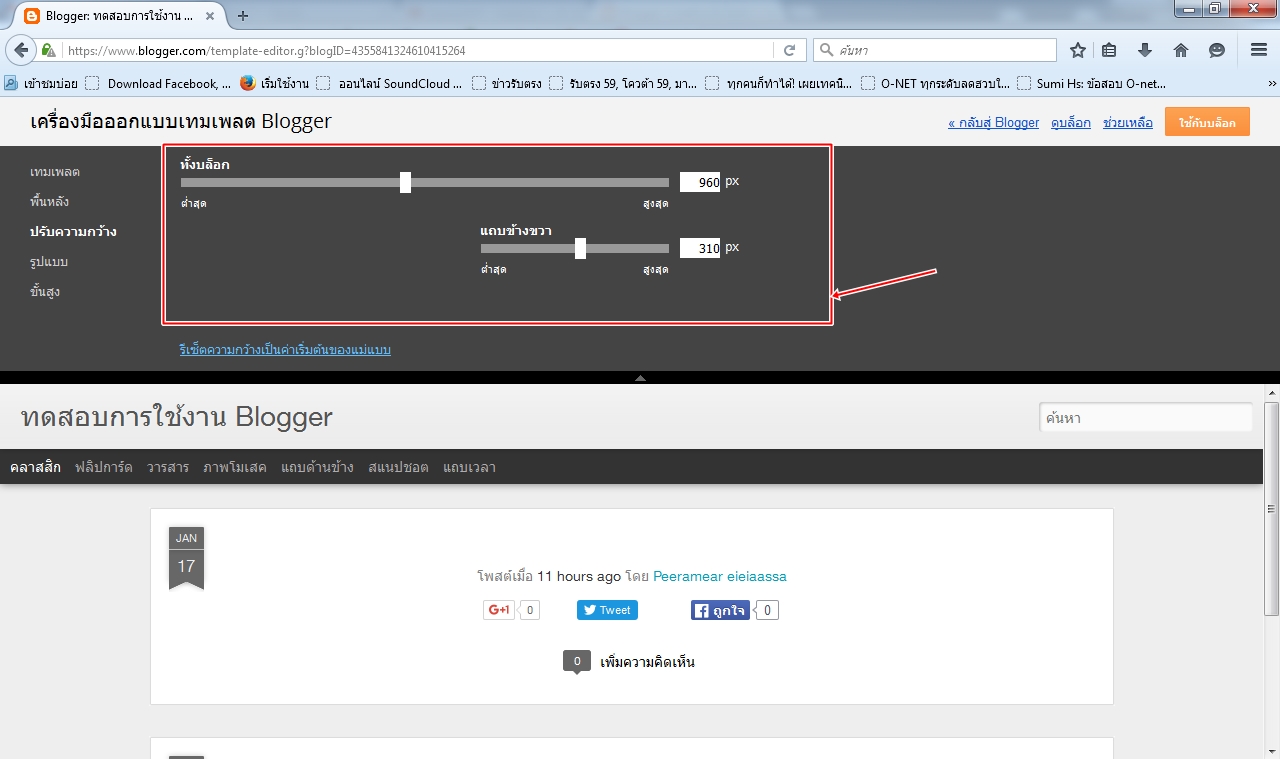The width and height of the screenshot is (1280, 759).
Task: Select the Blogger browser tab
Action: pyautogui.click(x=121, y=16)
